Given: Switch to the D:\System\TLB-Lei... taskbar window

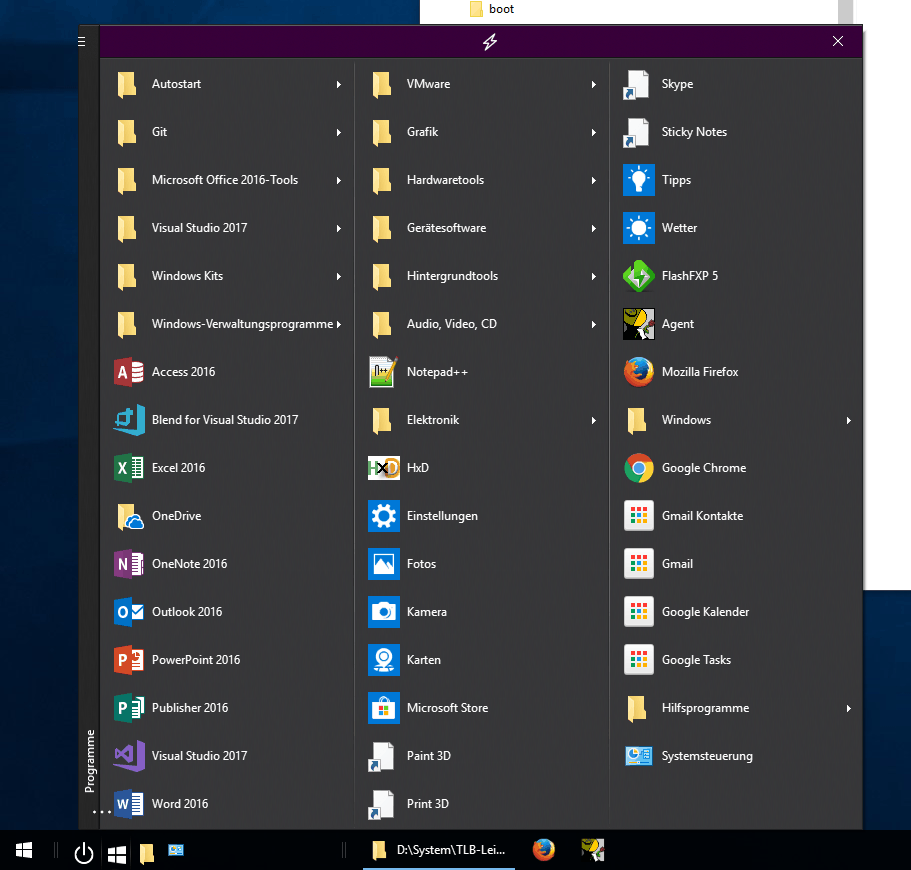Looking at the screenshot, I should pyautogui.click(x=436, y=851).
